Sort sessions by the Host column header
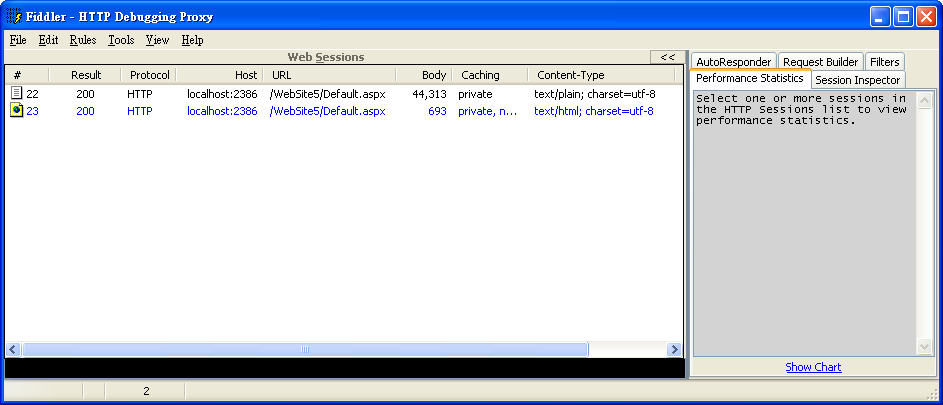 click(x=220, y=75)
